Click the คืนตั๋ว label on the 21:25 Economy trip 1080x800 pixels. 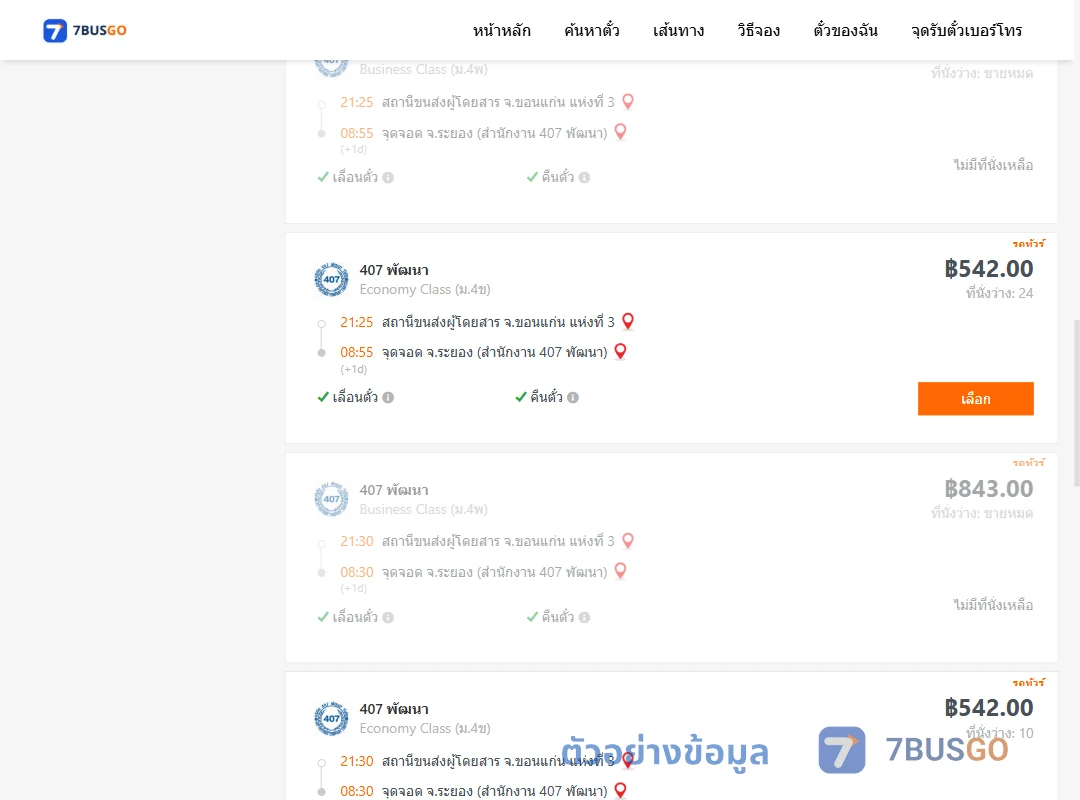pyautogui.click(x=546, y=398)
